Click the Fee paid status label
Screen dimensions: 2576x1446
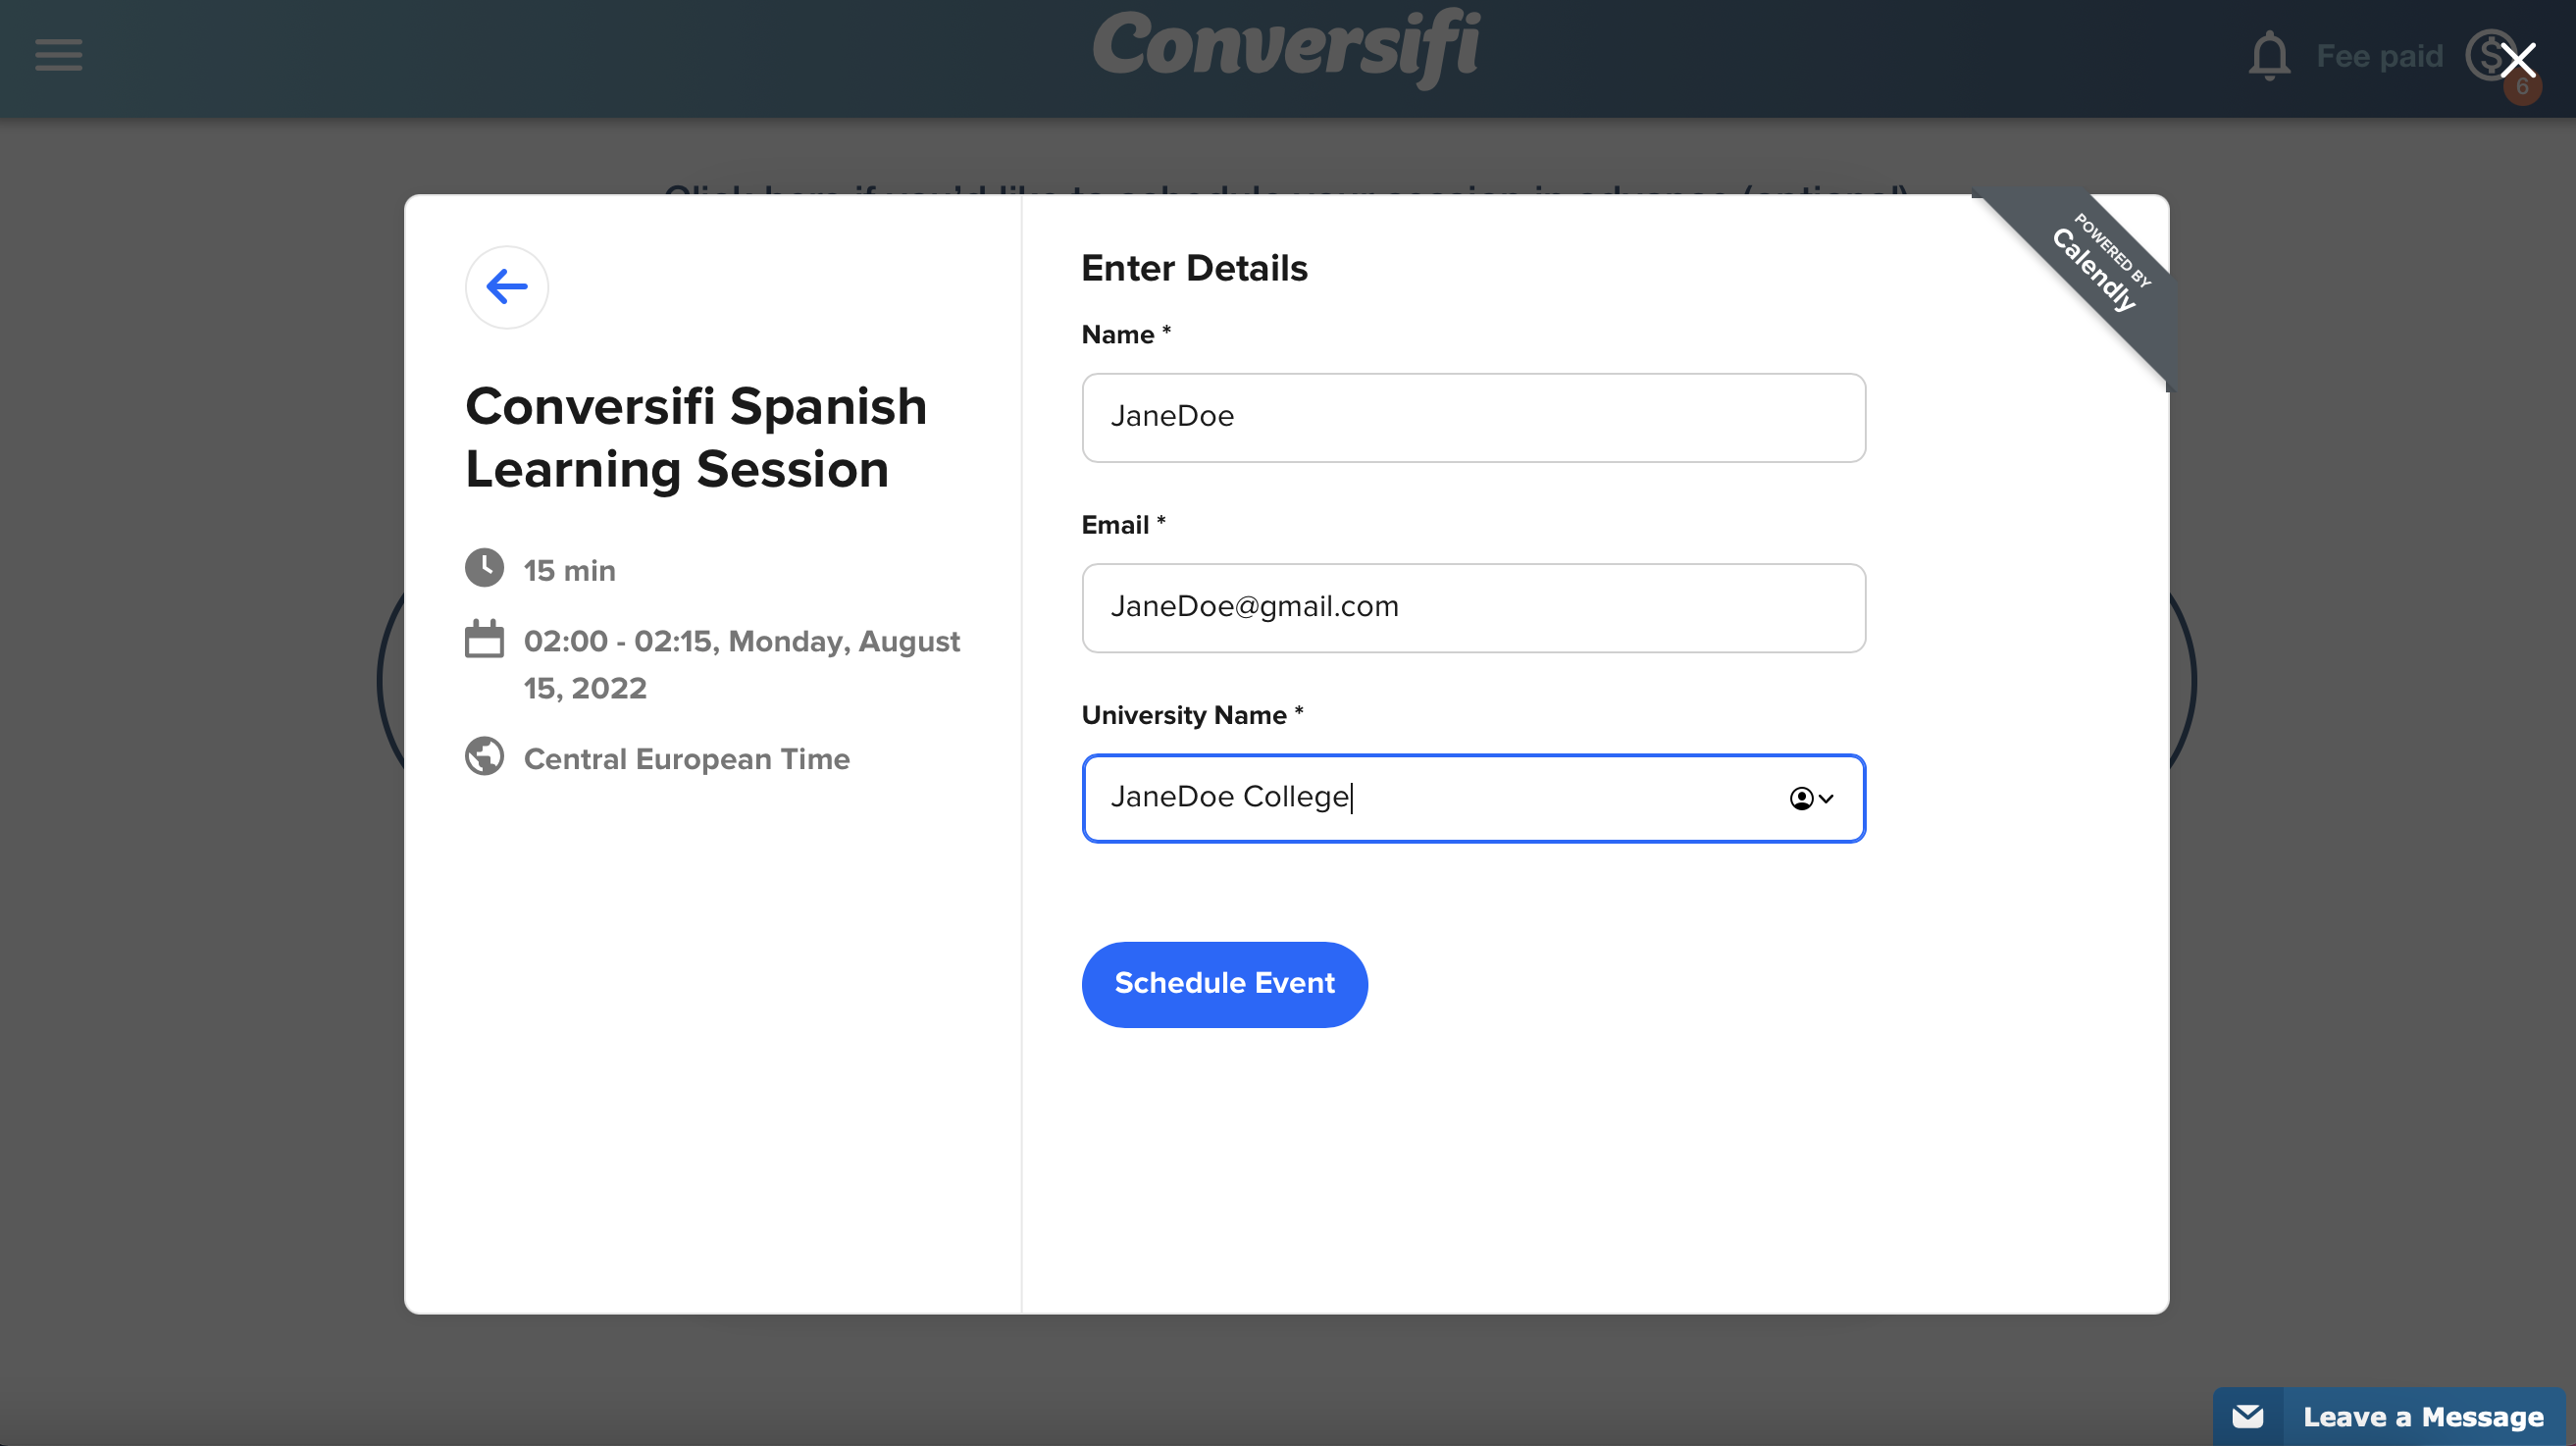[x=2379, y=56]
